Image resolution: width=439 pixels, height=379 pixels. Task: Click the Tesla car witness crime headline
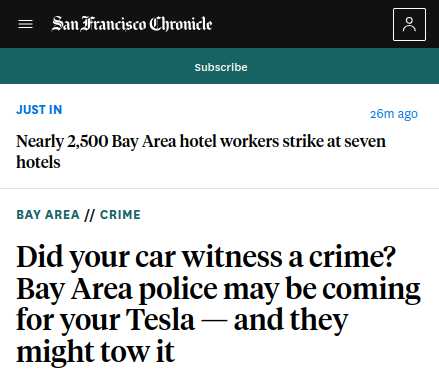click(218, 304)
